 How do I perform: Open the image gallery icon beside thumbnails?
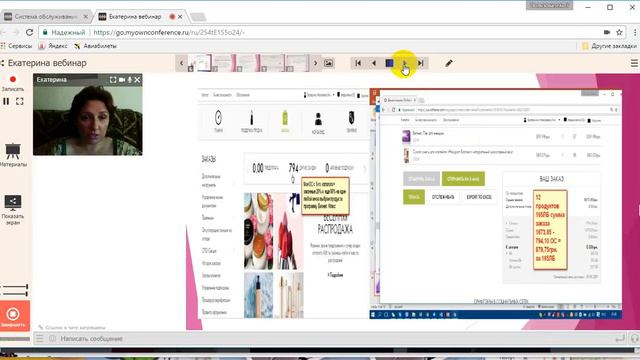click(328, 63)
